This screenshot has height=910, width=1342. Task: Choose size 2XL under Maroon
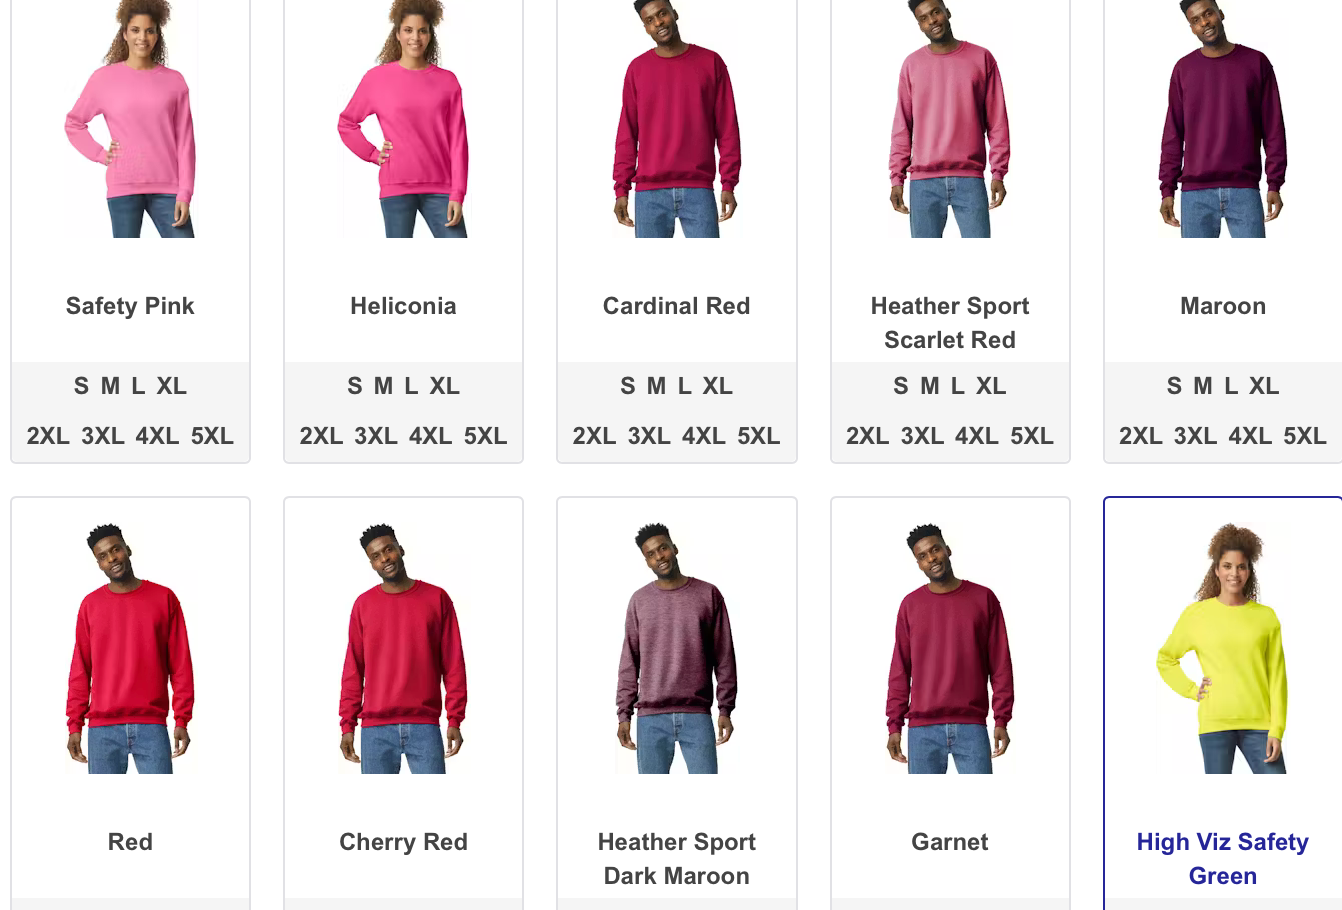pyautogui.click(x=1141, y=436)
